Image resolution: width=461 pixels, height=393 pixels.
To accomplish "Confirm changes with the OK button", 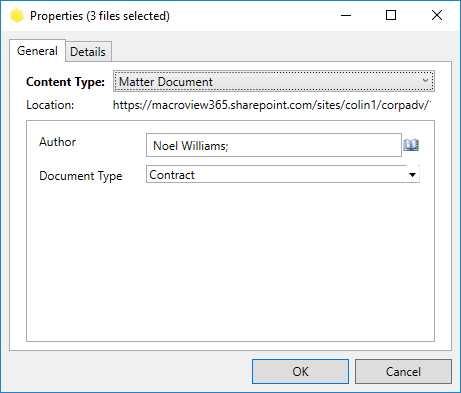I will coord(300,371).
